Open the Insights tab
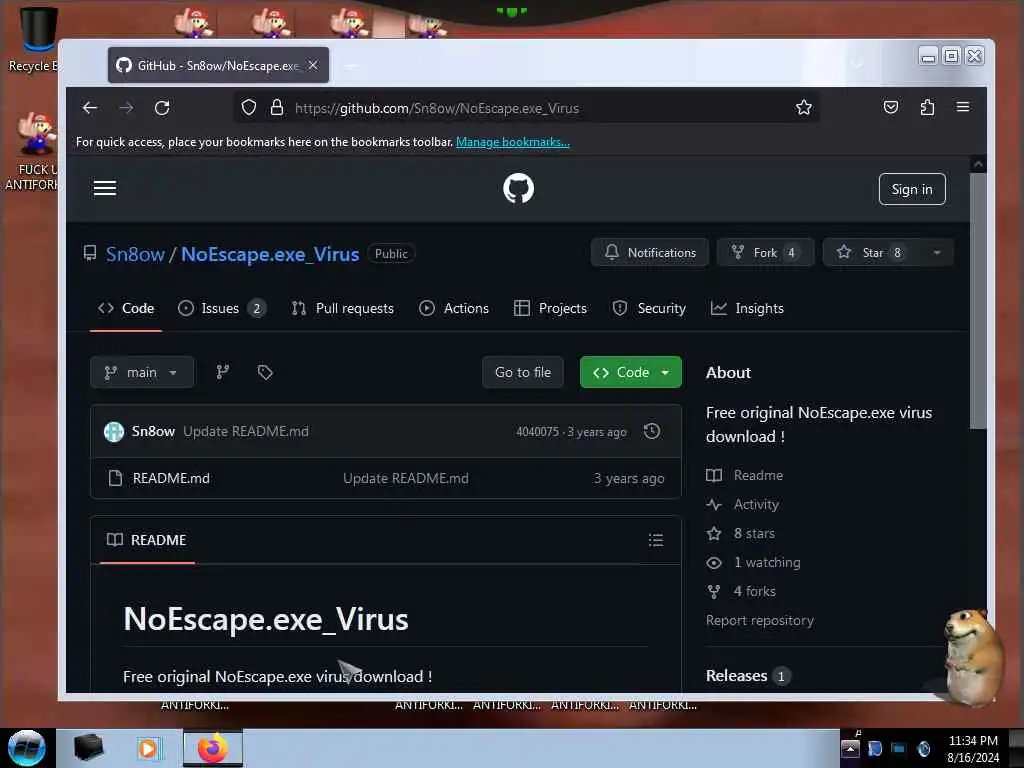 (x=747, y=308)
